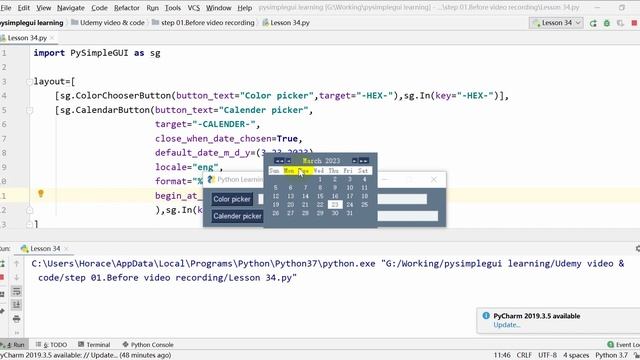Open the View menu

pyautogui.click(x=44, y=8)
